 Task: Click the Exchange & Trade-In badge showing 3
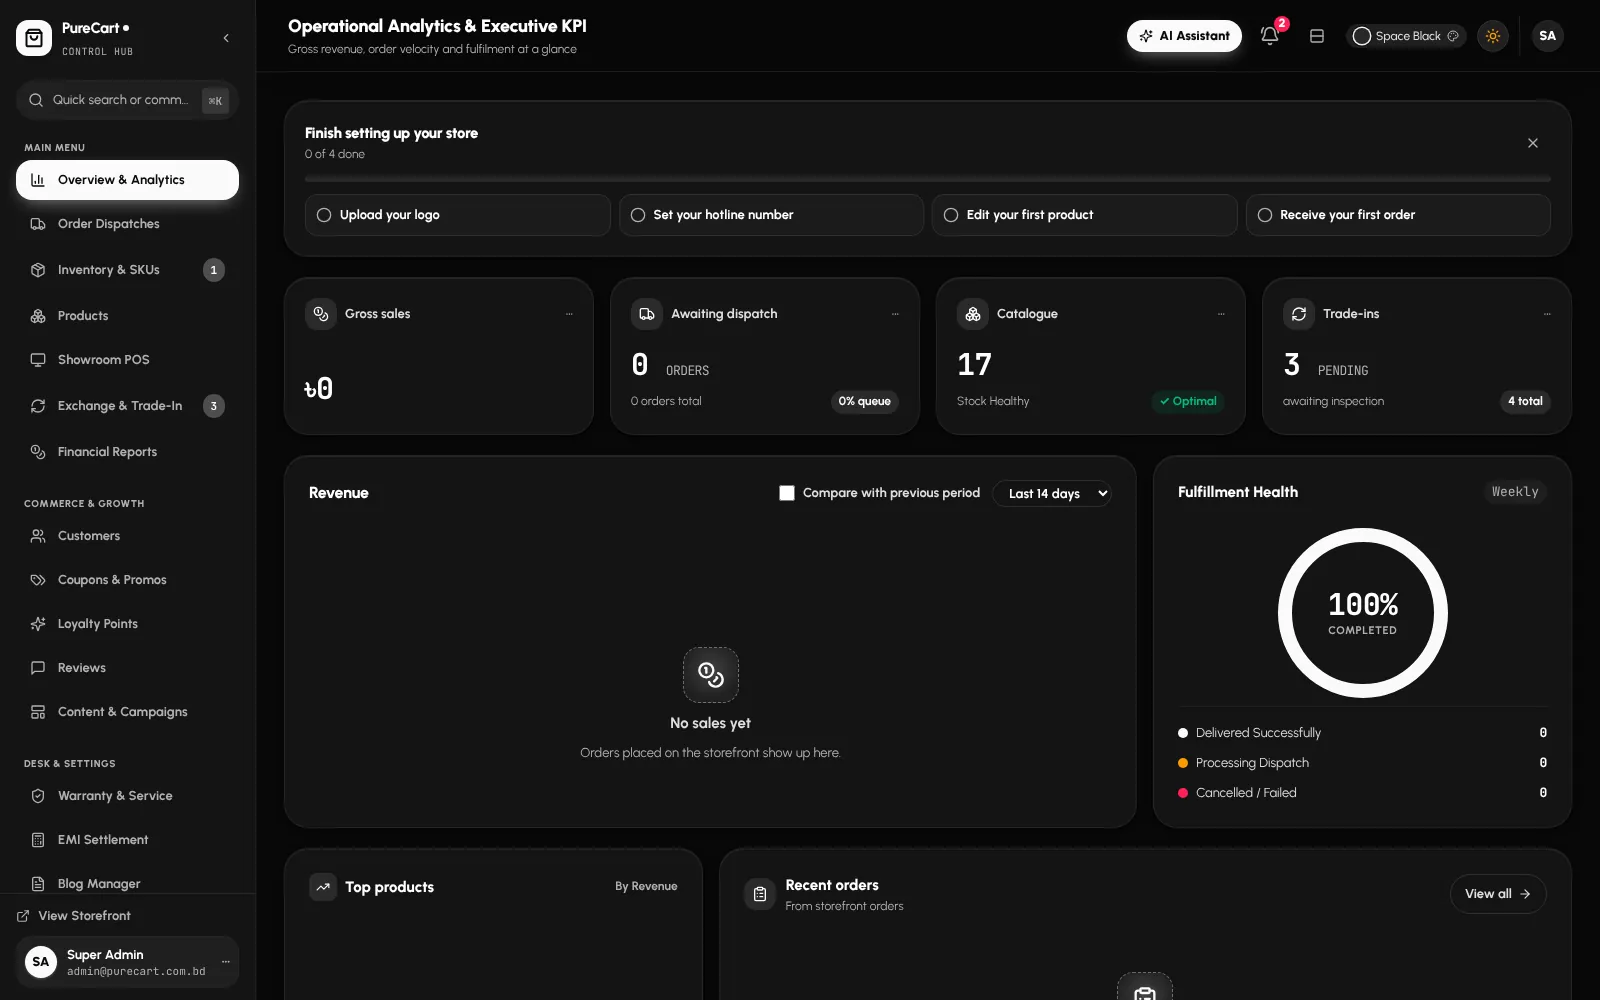[214, 406]
